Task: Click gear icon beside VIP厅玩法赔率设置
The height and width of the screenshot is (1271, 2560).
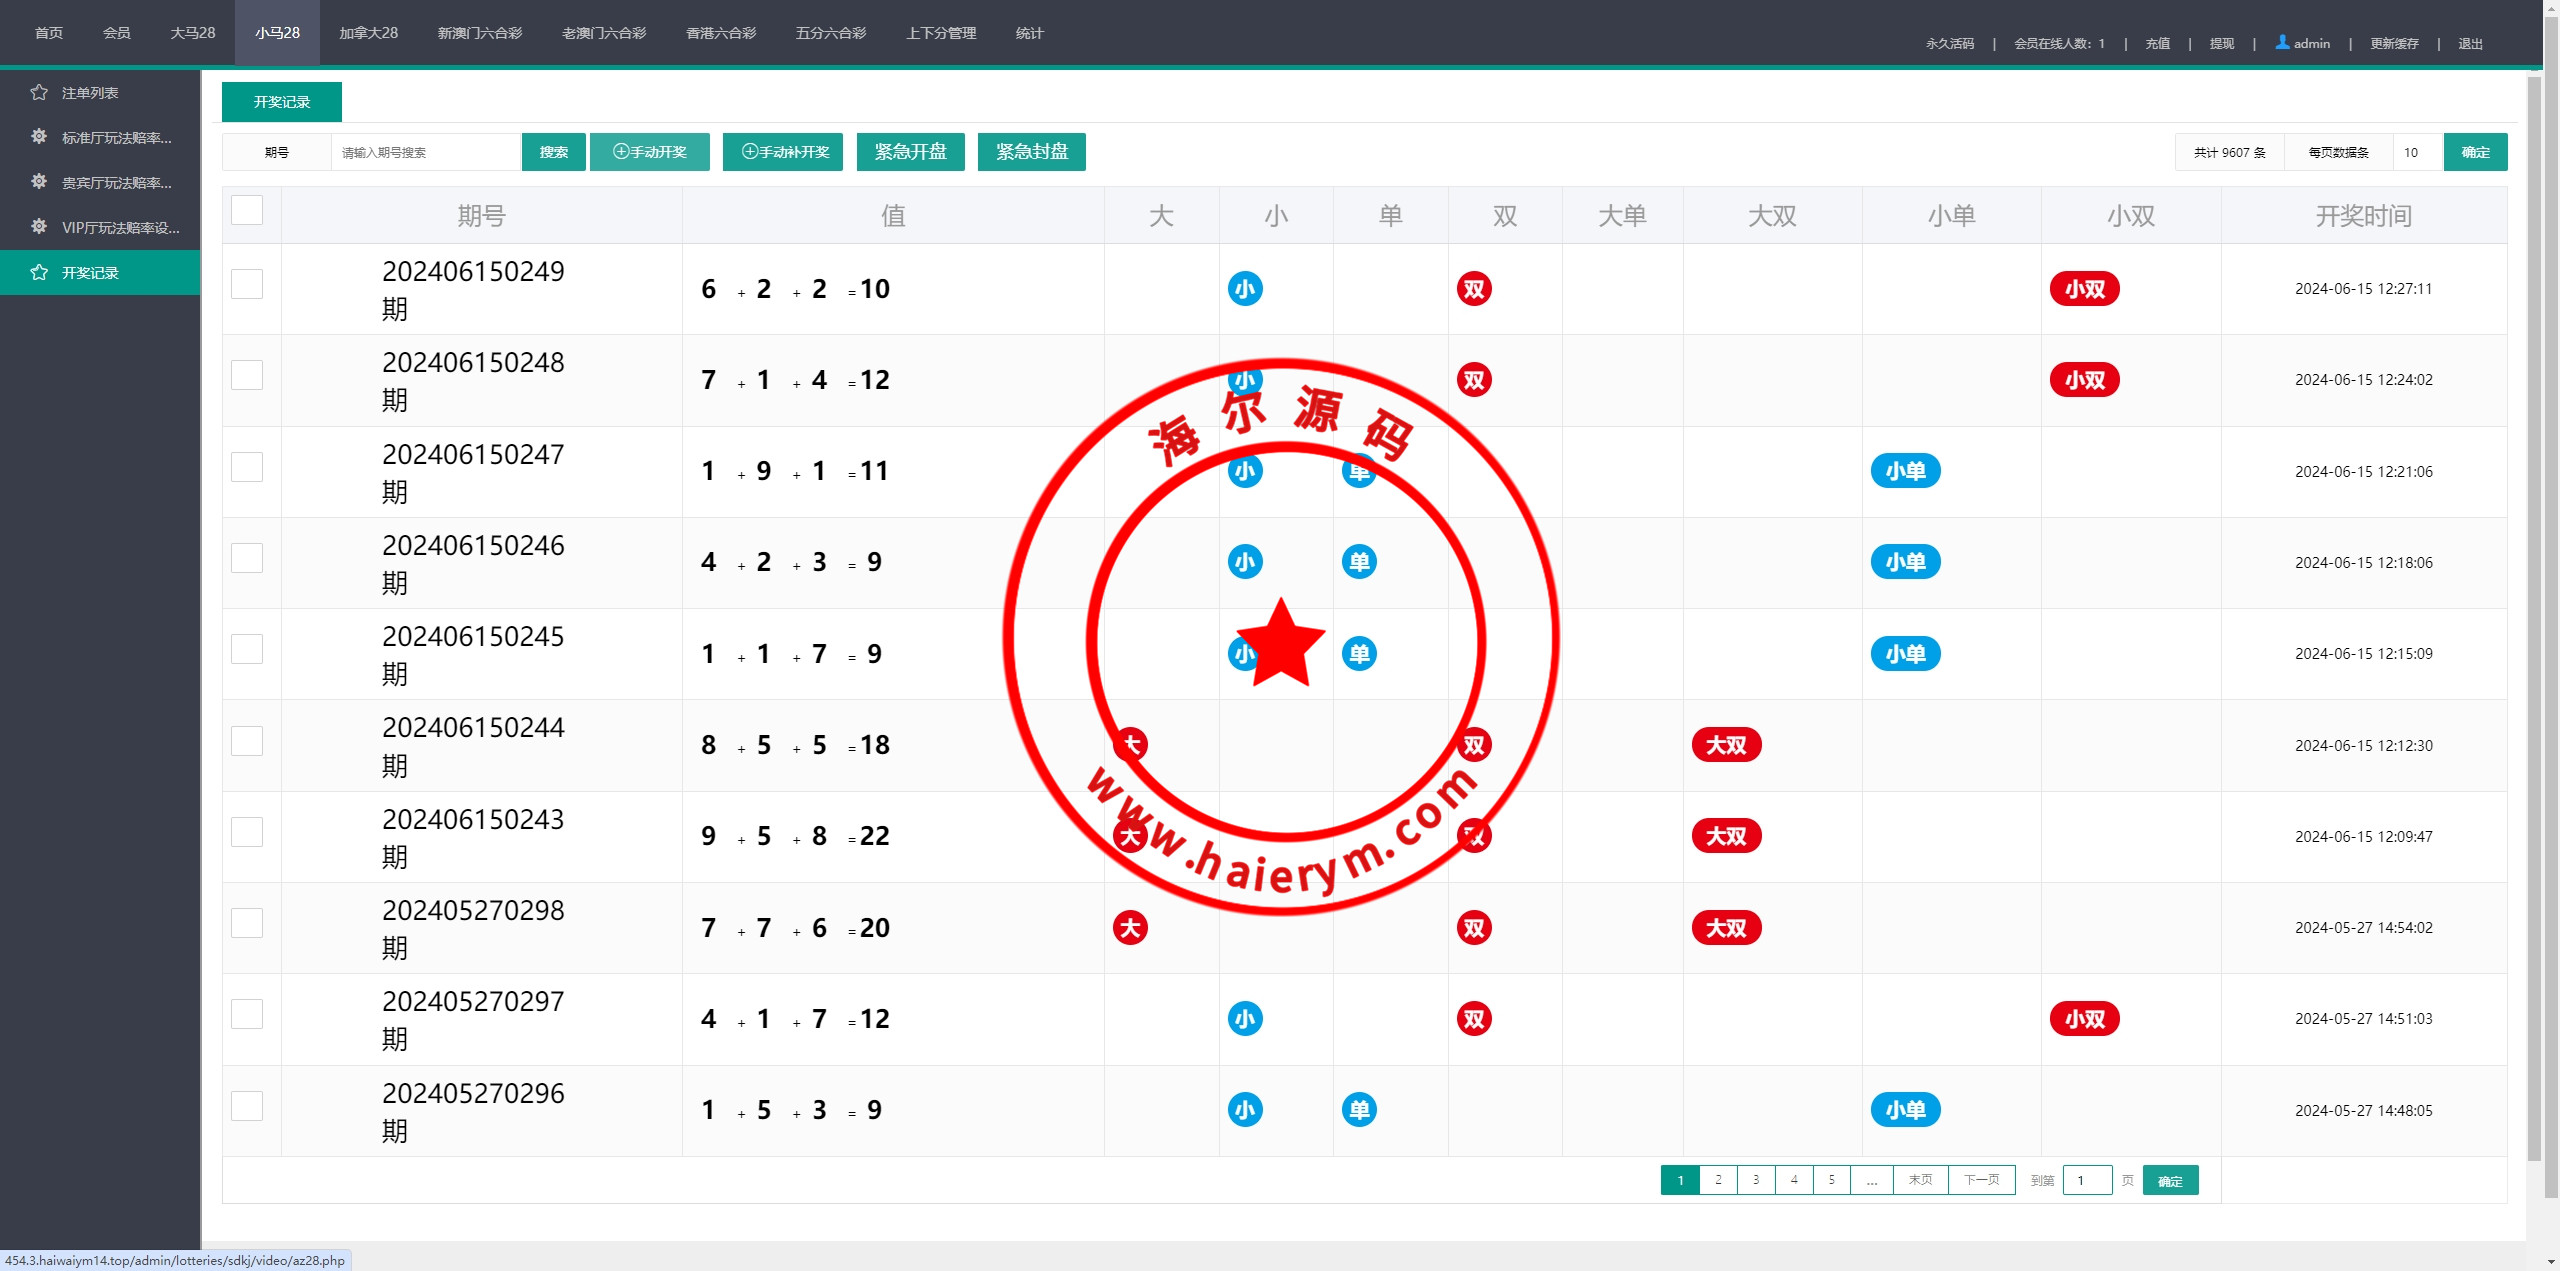Action: point(39,227)
